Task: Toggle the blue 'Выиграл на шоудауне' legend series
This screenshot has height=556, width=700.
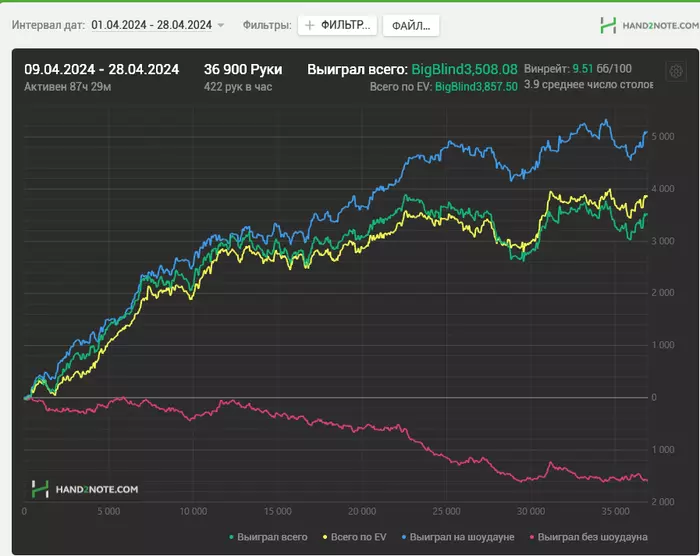Action: [458, 537]
